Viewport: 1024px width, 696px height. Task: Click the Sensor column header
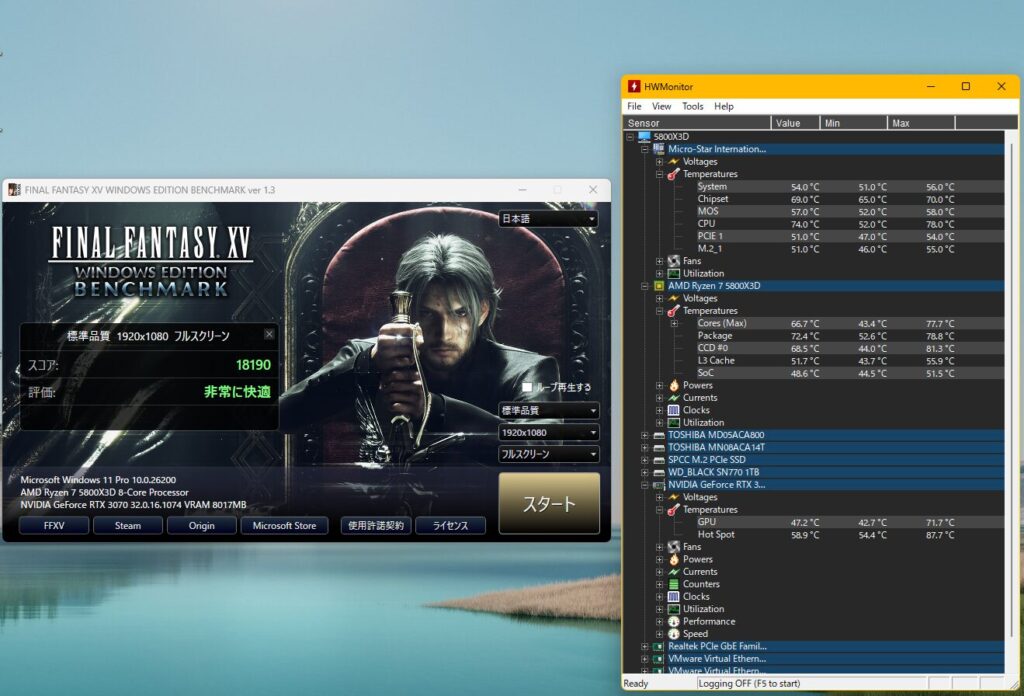pyautogui.click(x=697, y=123)
